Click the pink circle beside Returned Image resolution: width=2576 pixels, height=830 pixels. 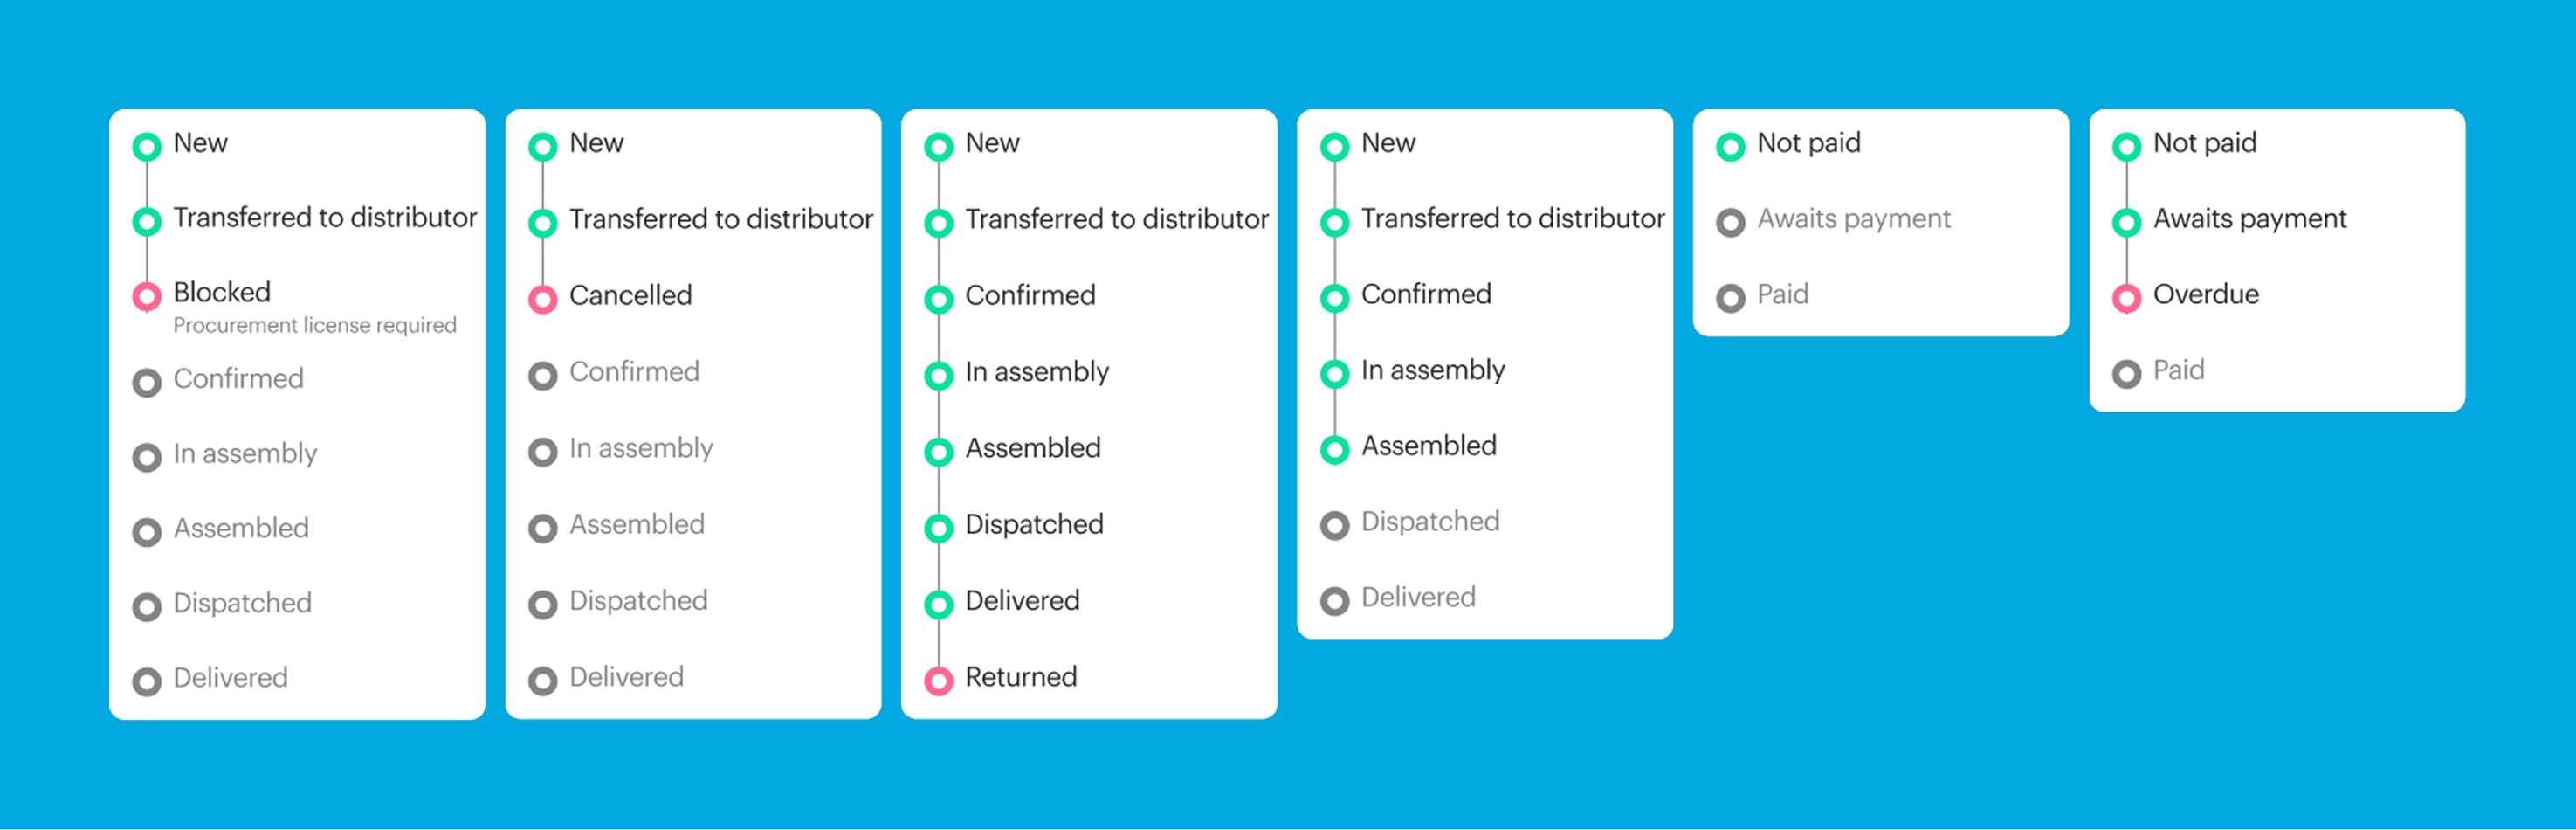click(x=939, y=681)
